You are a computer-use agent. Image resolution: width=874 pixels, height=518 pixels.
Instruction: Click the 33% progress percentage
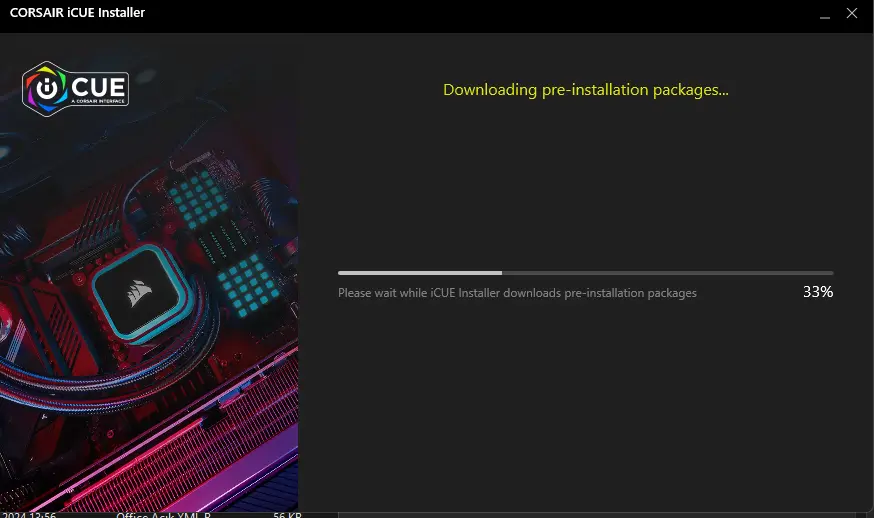[x=818, y=292]
